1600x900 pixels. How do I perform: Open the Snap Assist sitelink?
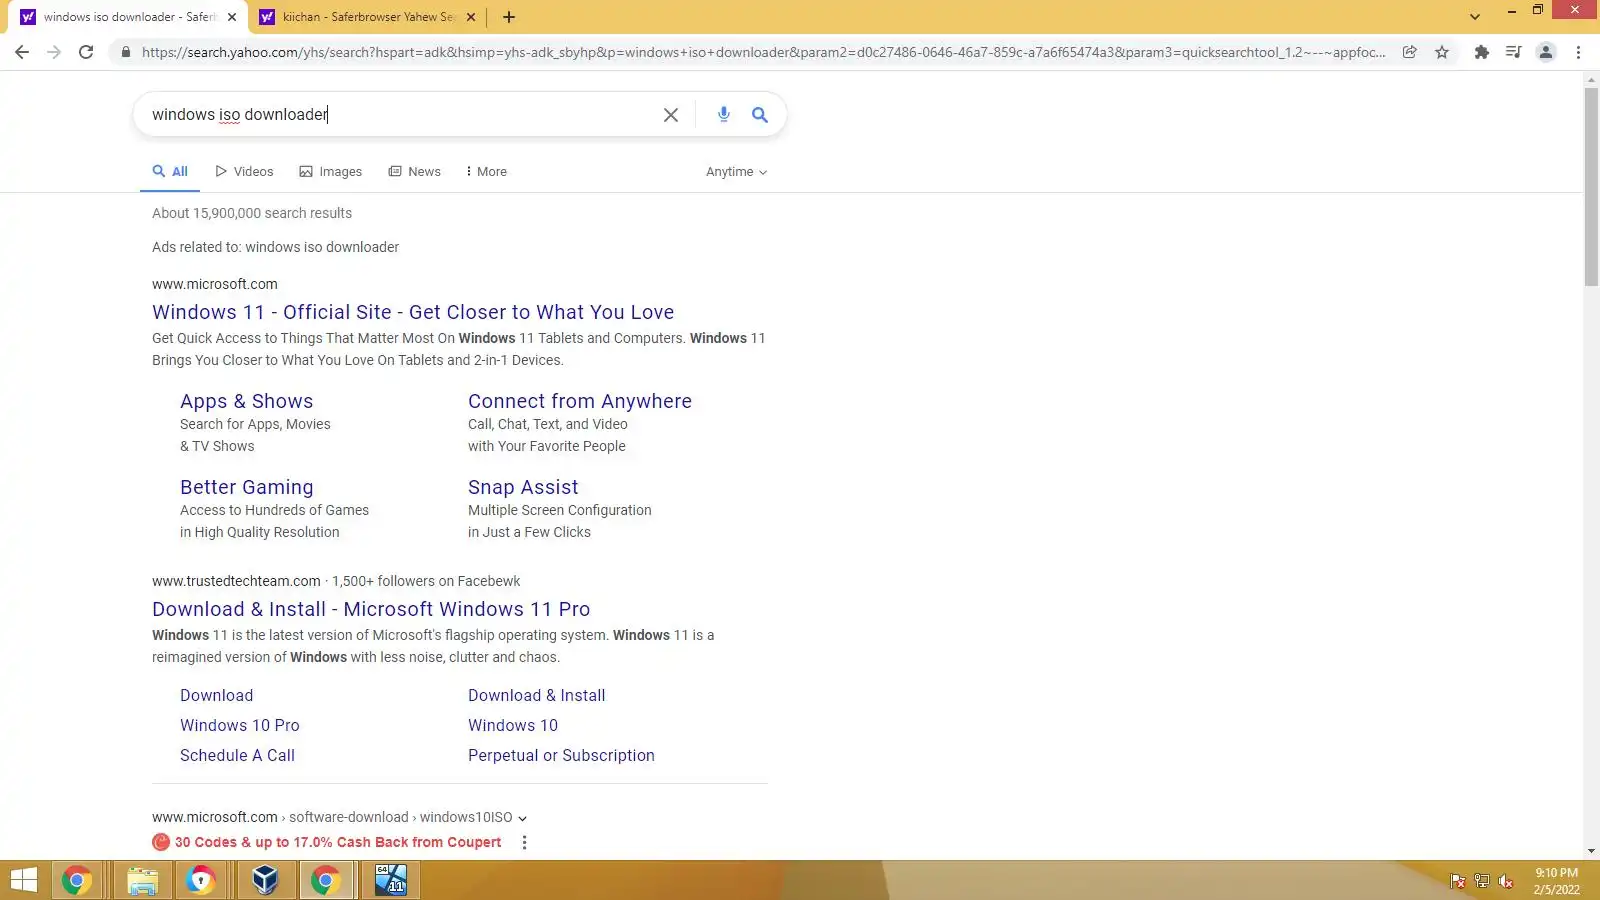pos(523,488)
